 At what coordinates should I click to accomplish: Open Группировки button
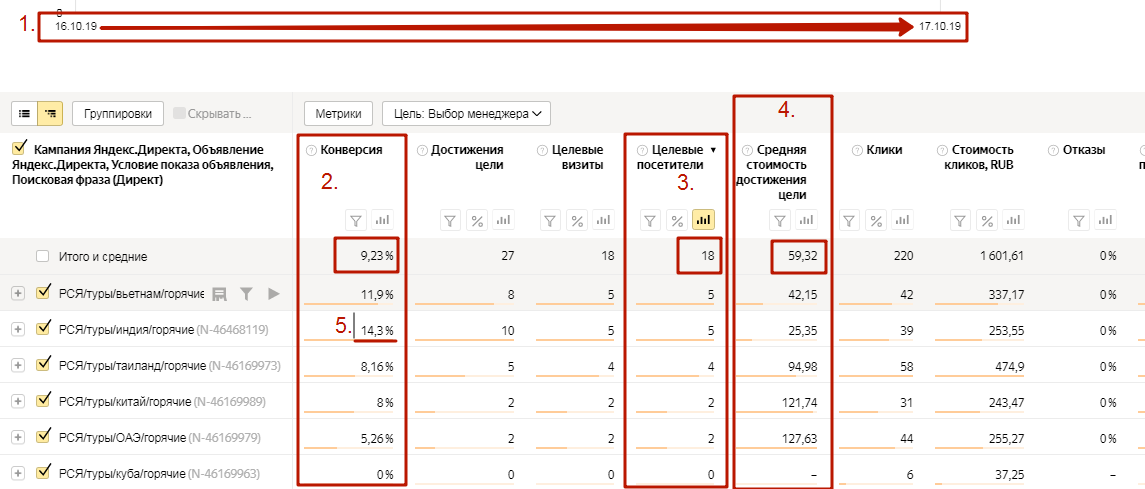tap(118, 113)
